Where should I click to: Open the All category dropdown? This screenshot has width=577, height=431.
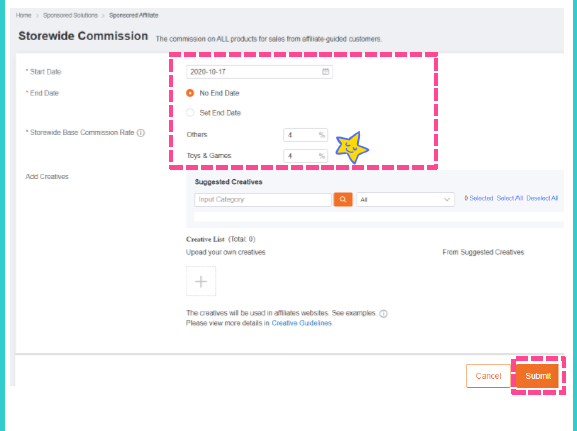[405, 199]
